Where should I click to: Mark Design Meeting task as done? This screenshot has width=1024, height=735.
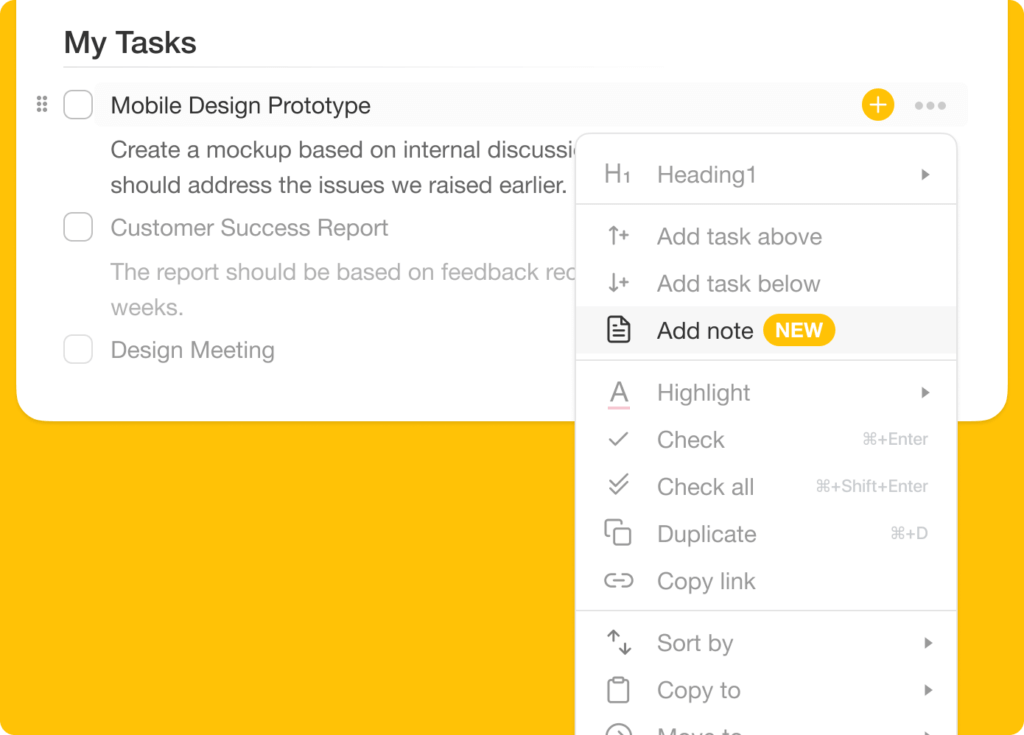point(78,350)
